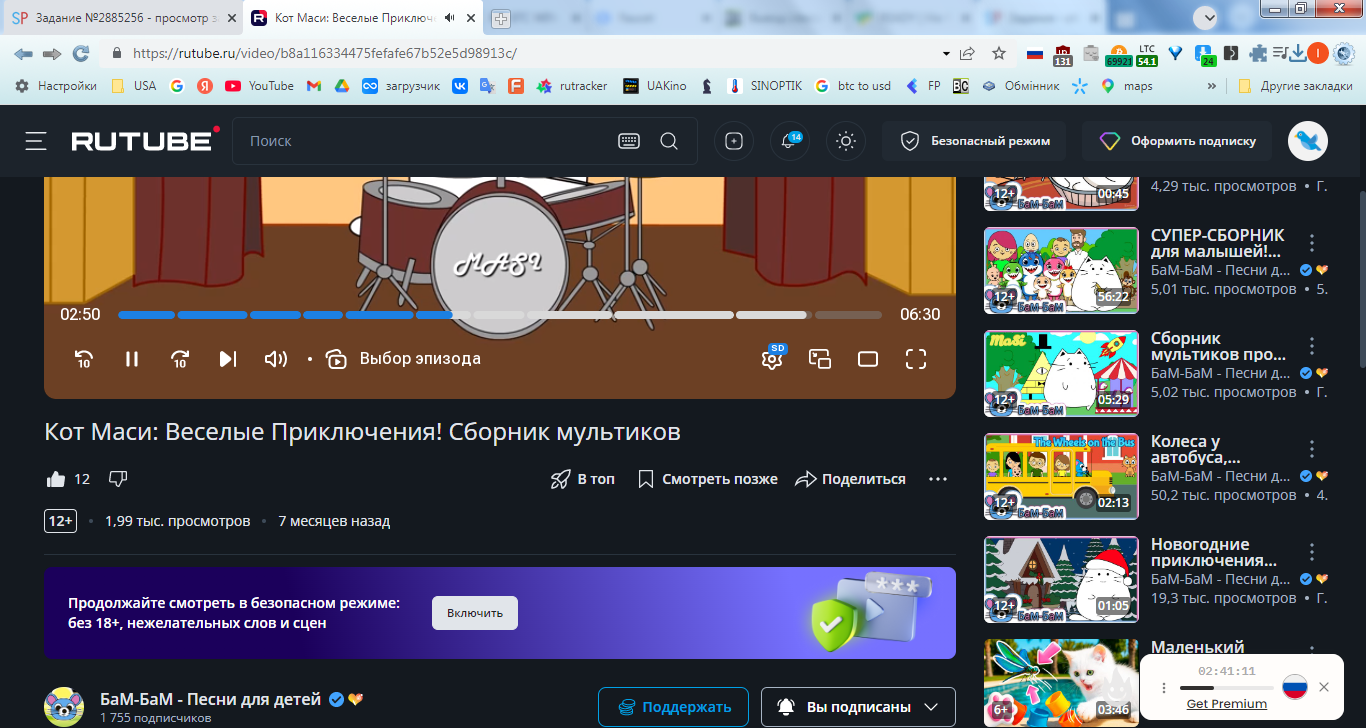Screen dimensions: 1366x728
Task: Click the search magnifier icon
Action: 669,141
